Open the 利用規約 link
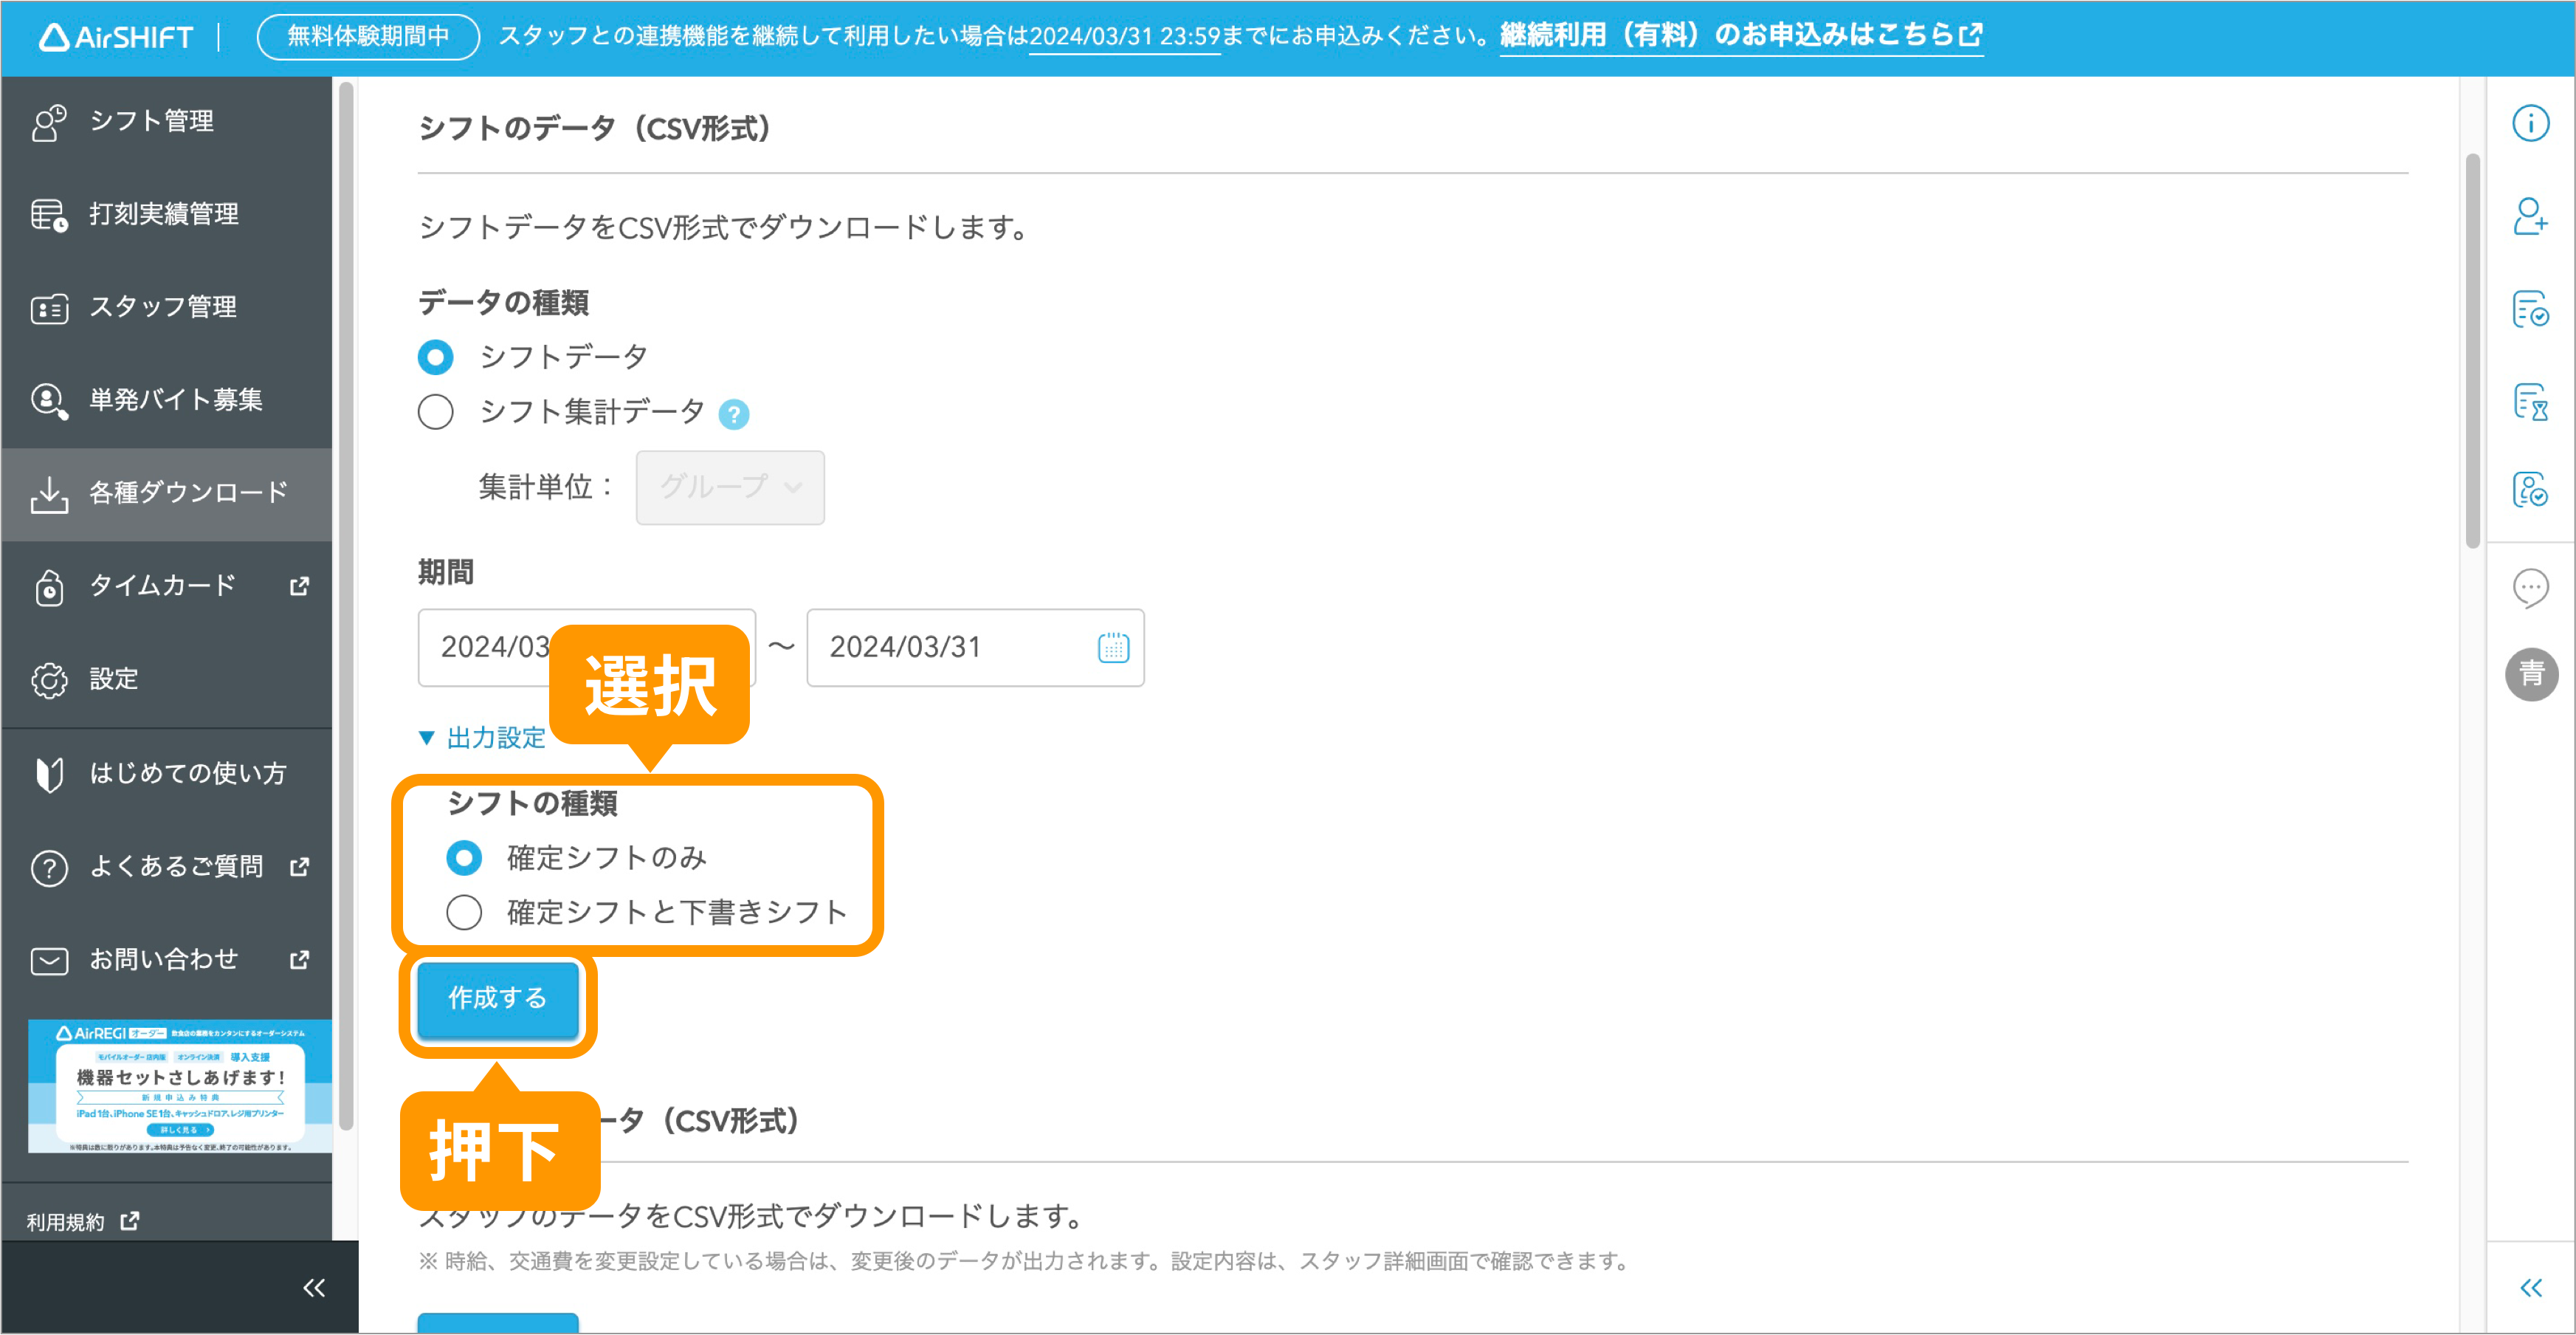The height and width of the screenshot is (1335, 2576). (82, 1221)
